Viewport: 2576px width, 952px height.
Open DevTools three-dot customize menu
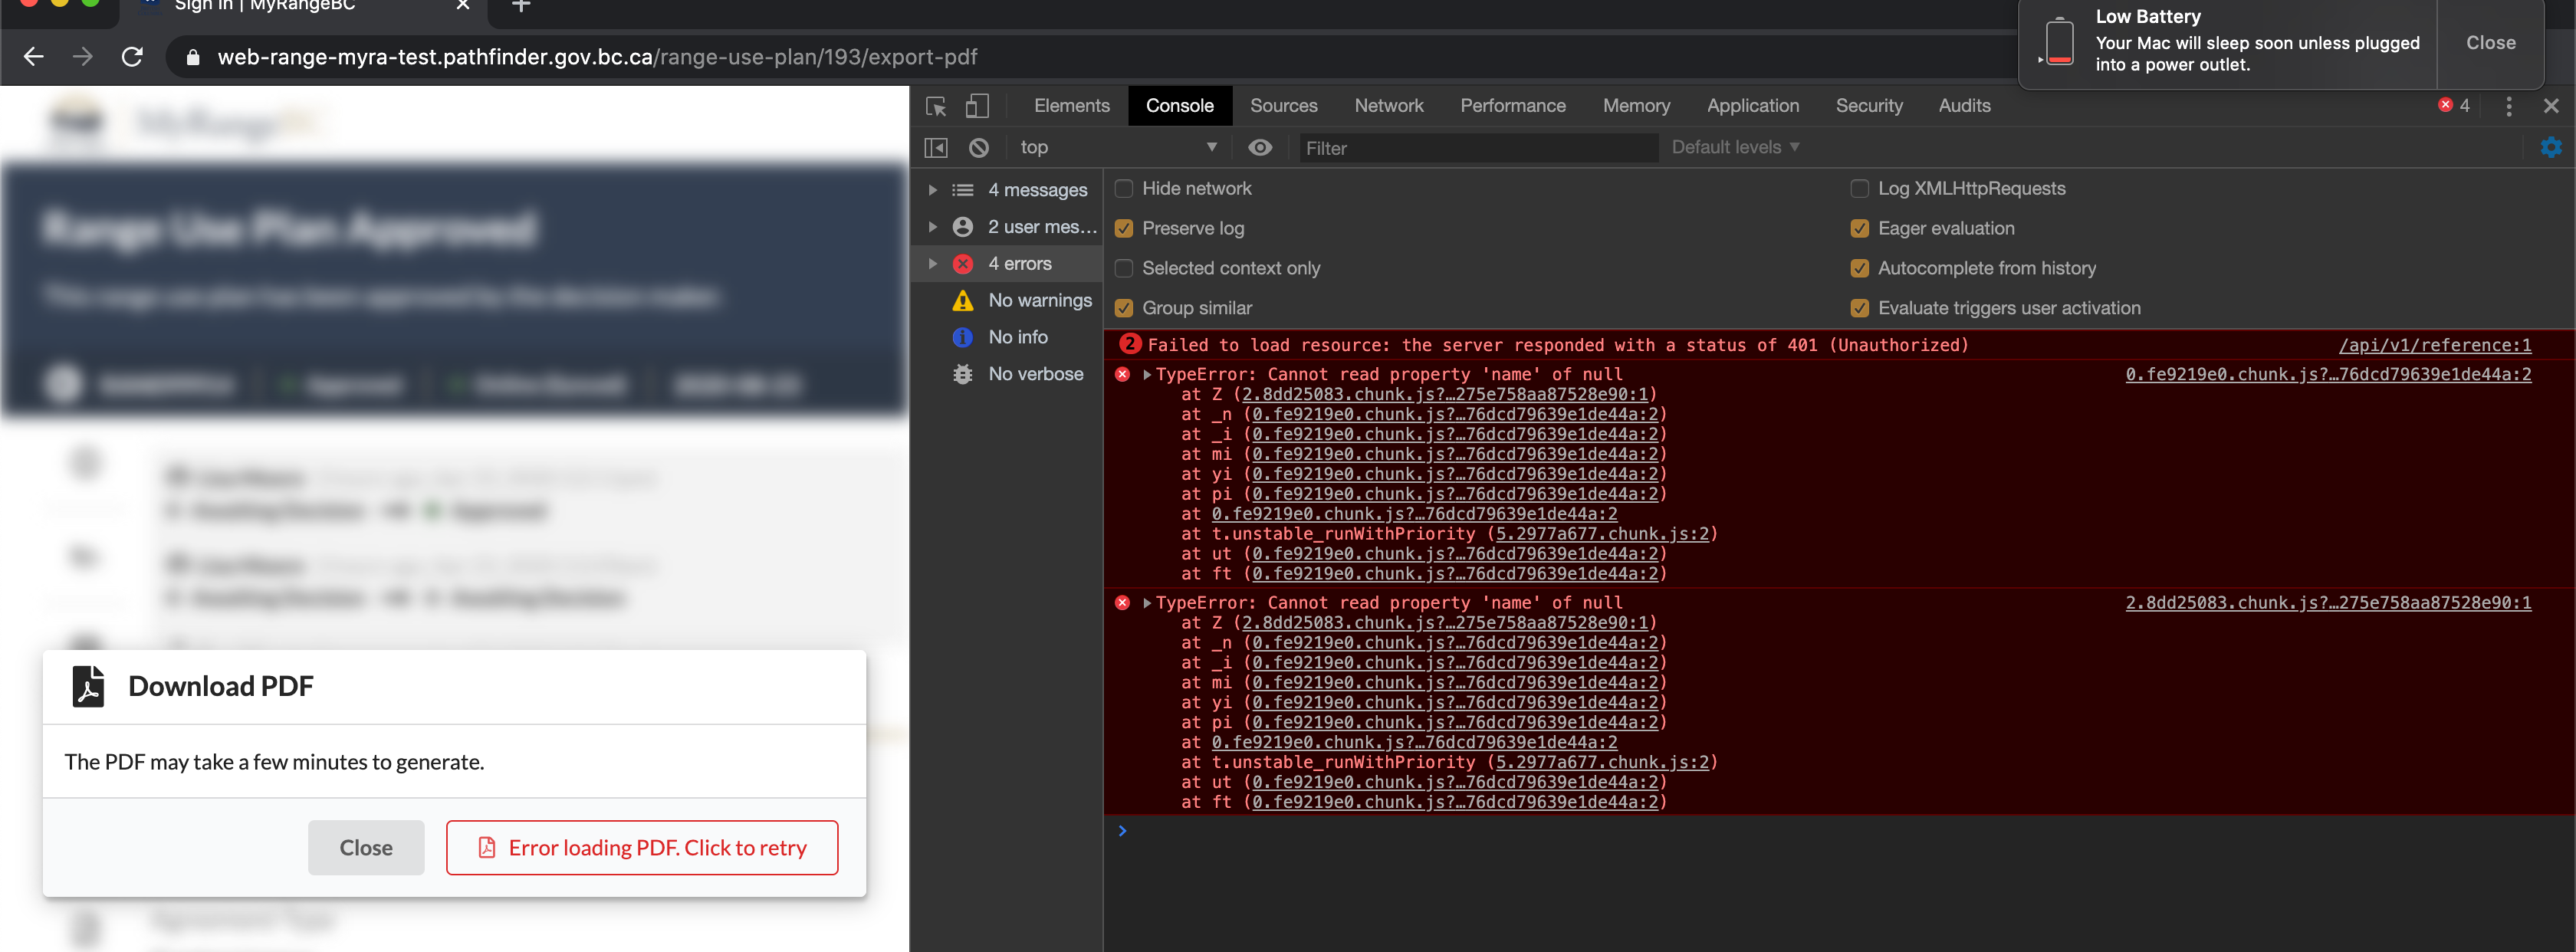pos(2508,106)
